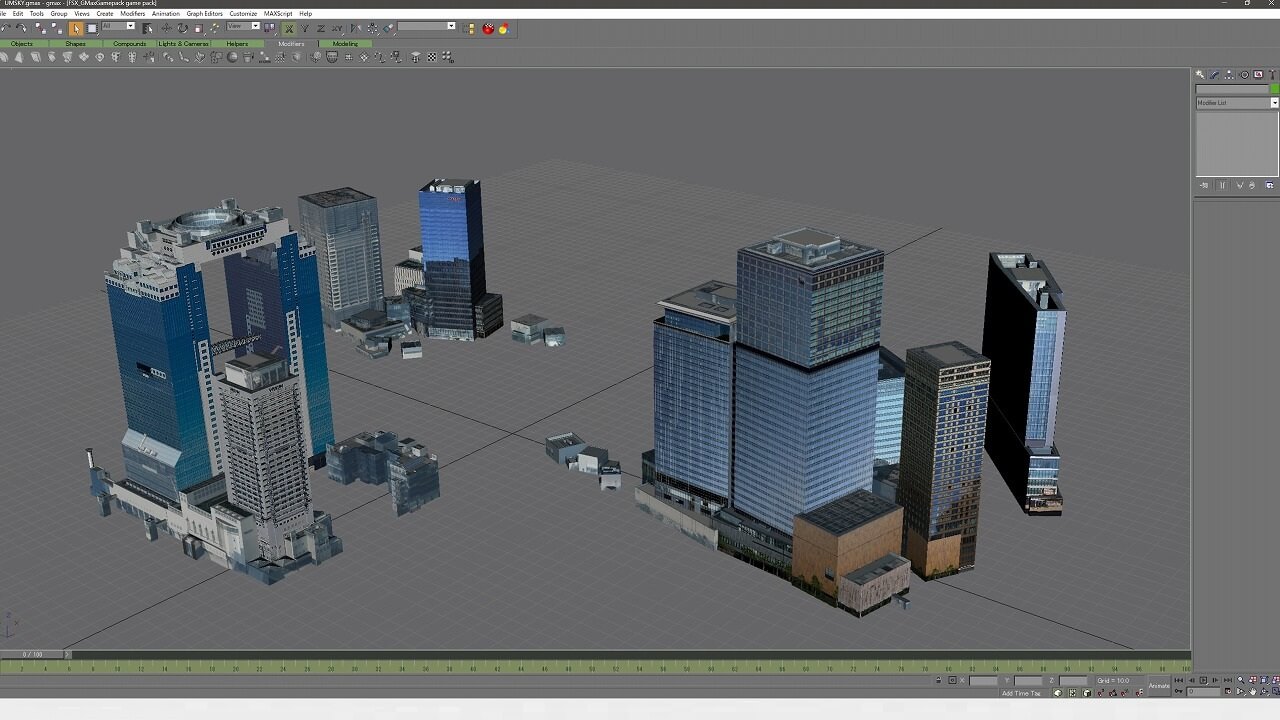Select the Select Object arrow tool

76,28
